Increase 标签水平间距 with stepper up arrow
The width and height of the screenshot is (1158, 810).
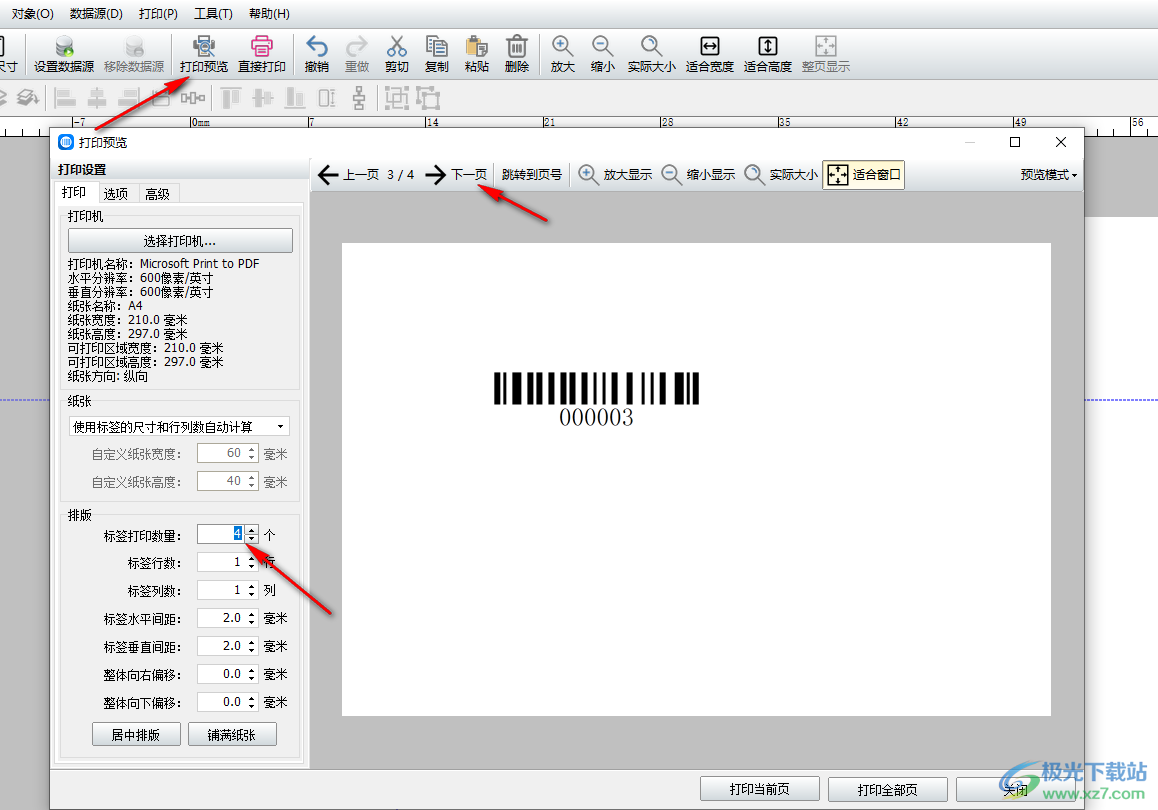click(x=252, y=614)
